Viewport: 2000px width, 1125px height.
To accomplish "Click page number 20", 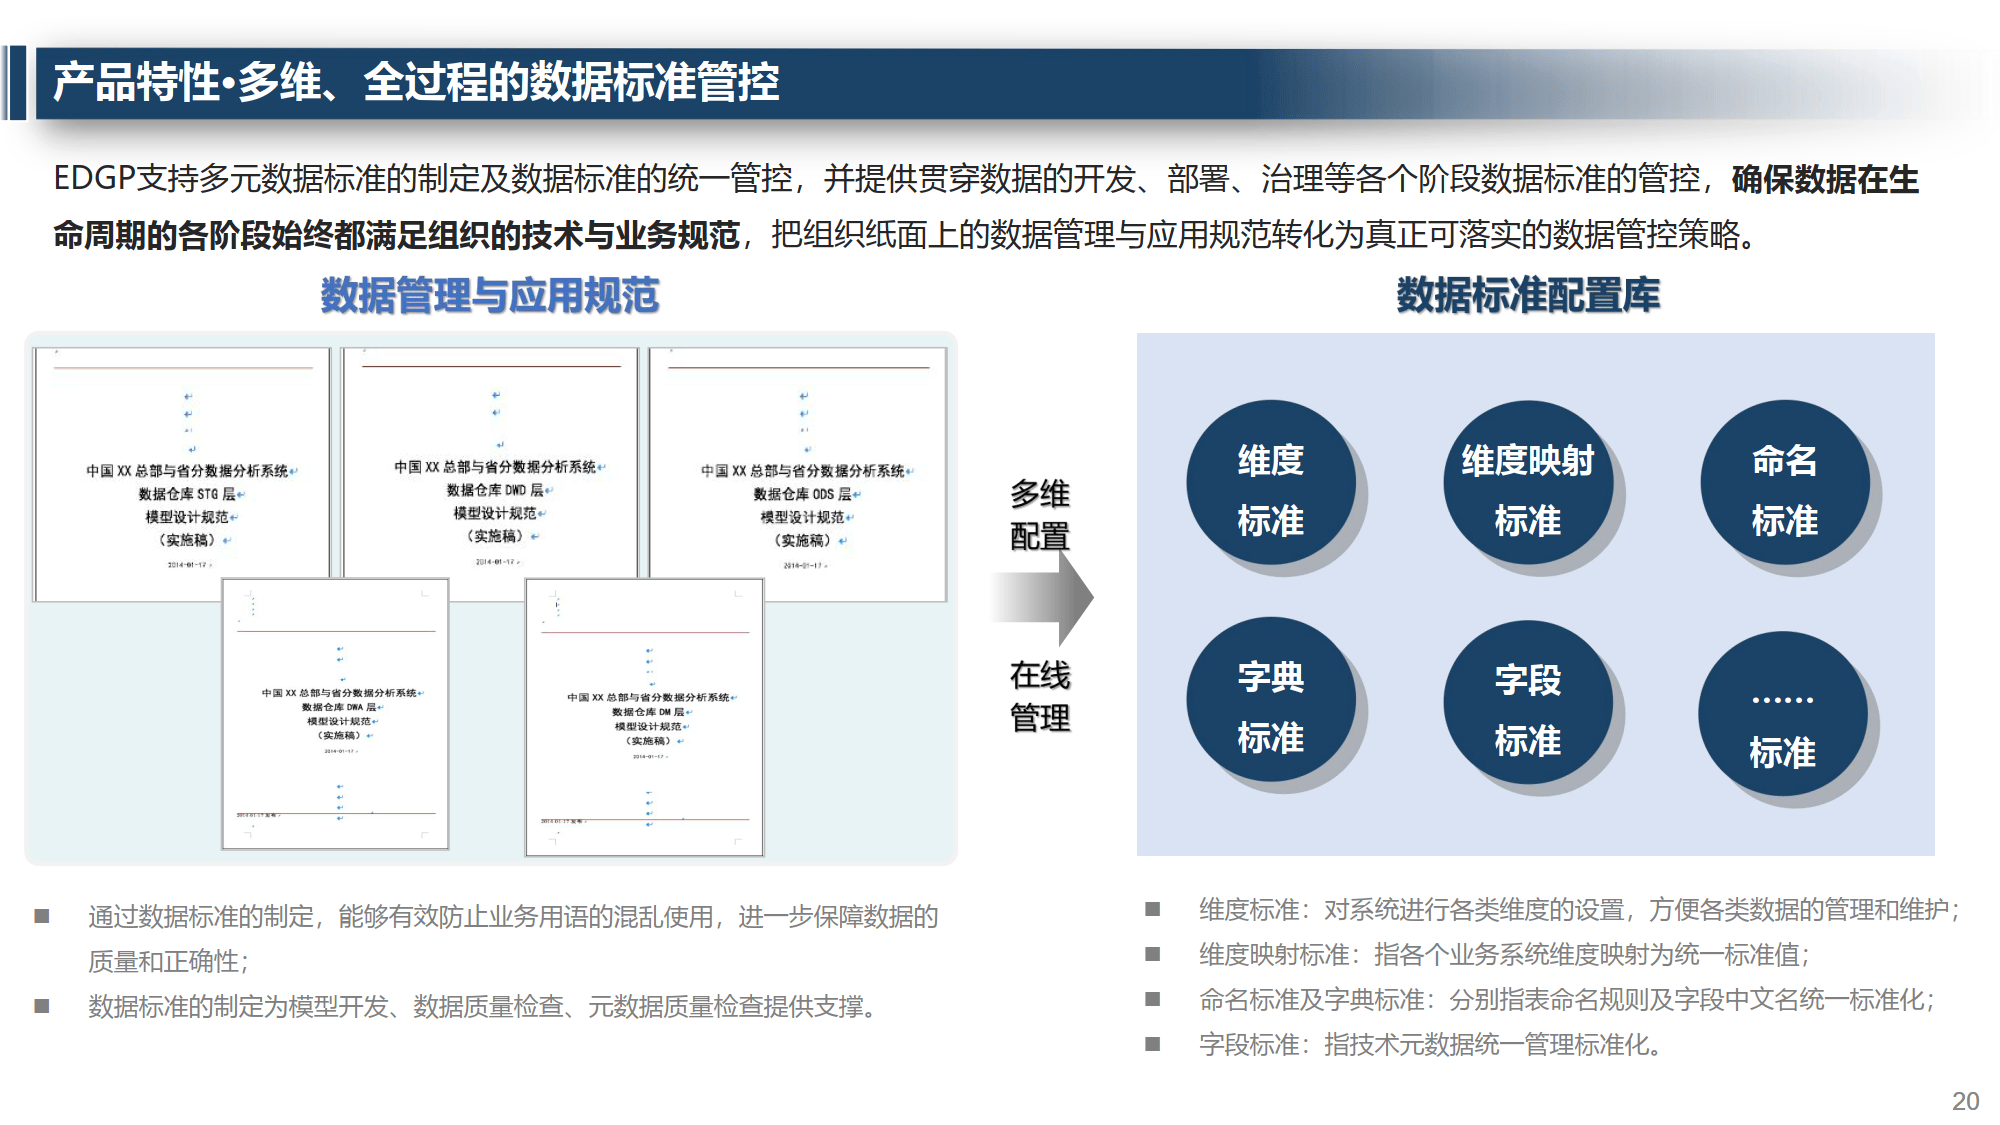I will tap(1965, 1101).
